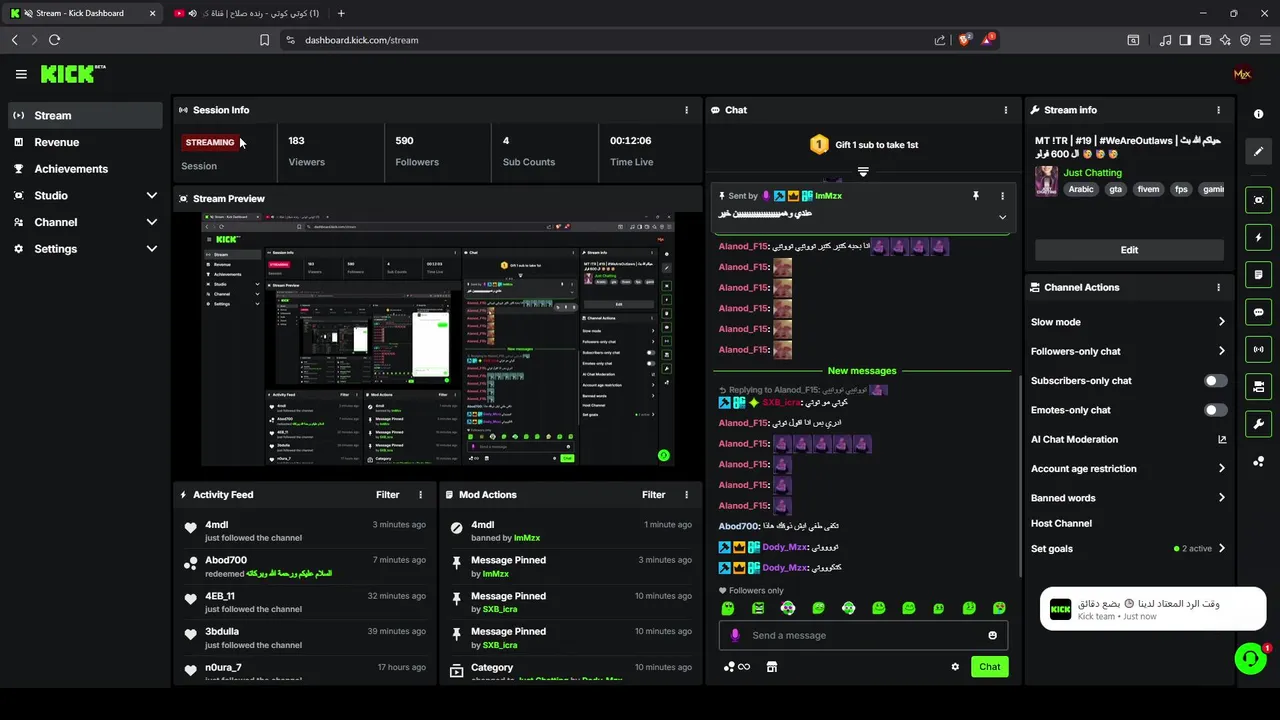Image resolution: width=1280 pixels, height=720 pixels.
Task: Click the purple microphone icon in message box
Action: click(x=735, y=635)
